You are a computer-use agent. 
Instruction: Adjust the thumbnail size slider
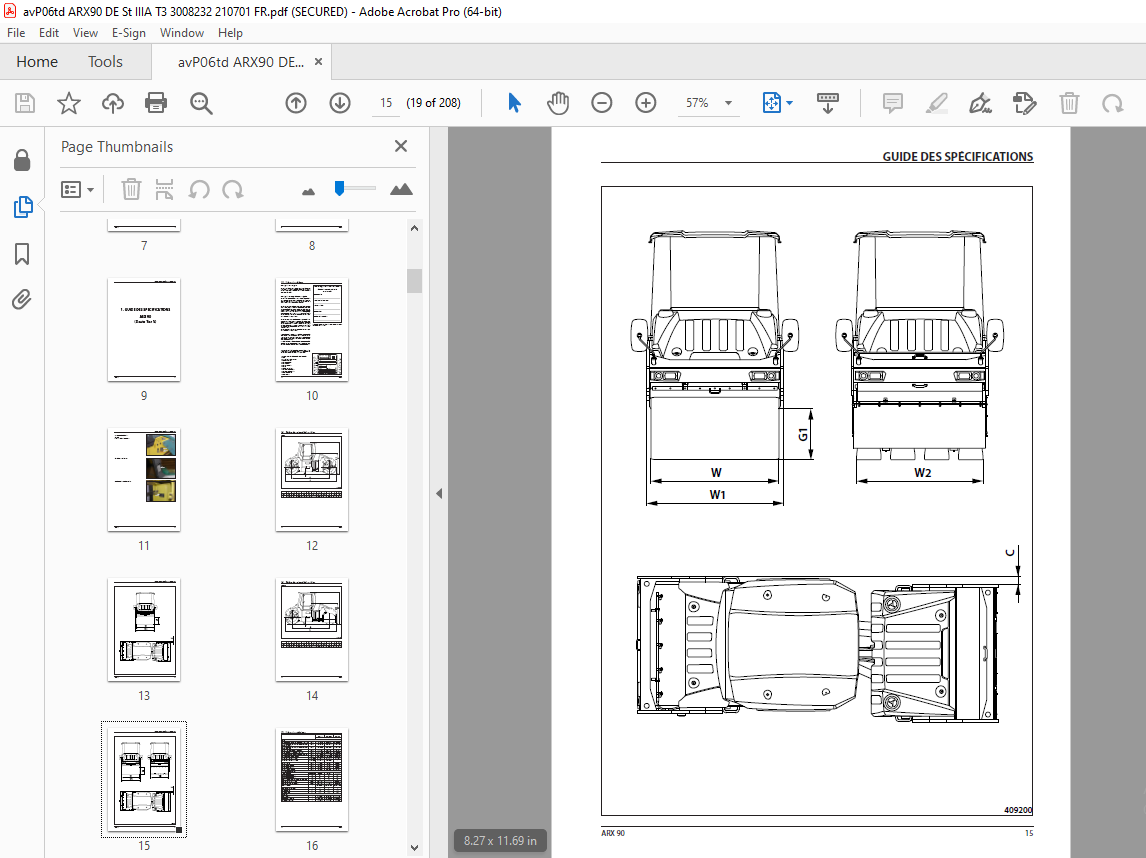point(339,189)
